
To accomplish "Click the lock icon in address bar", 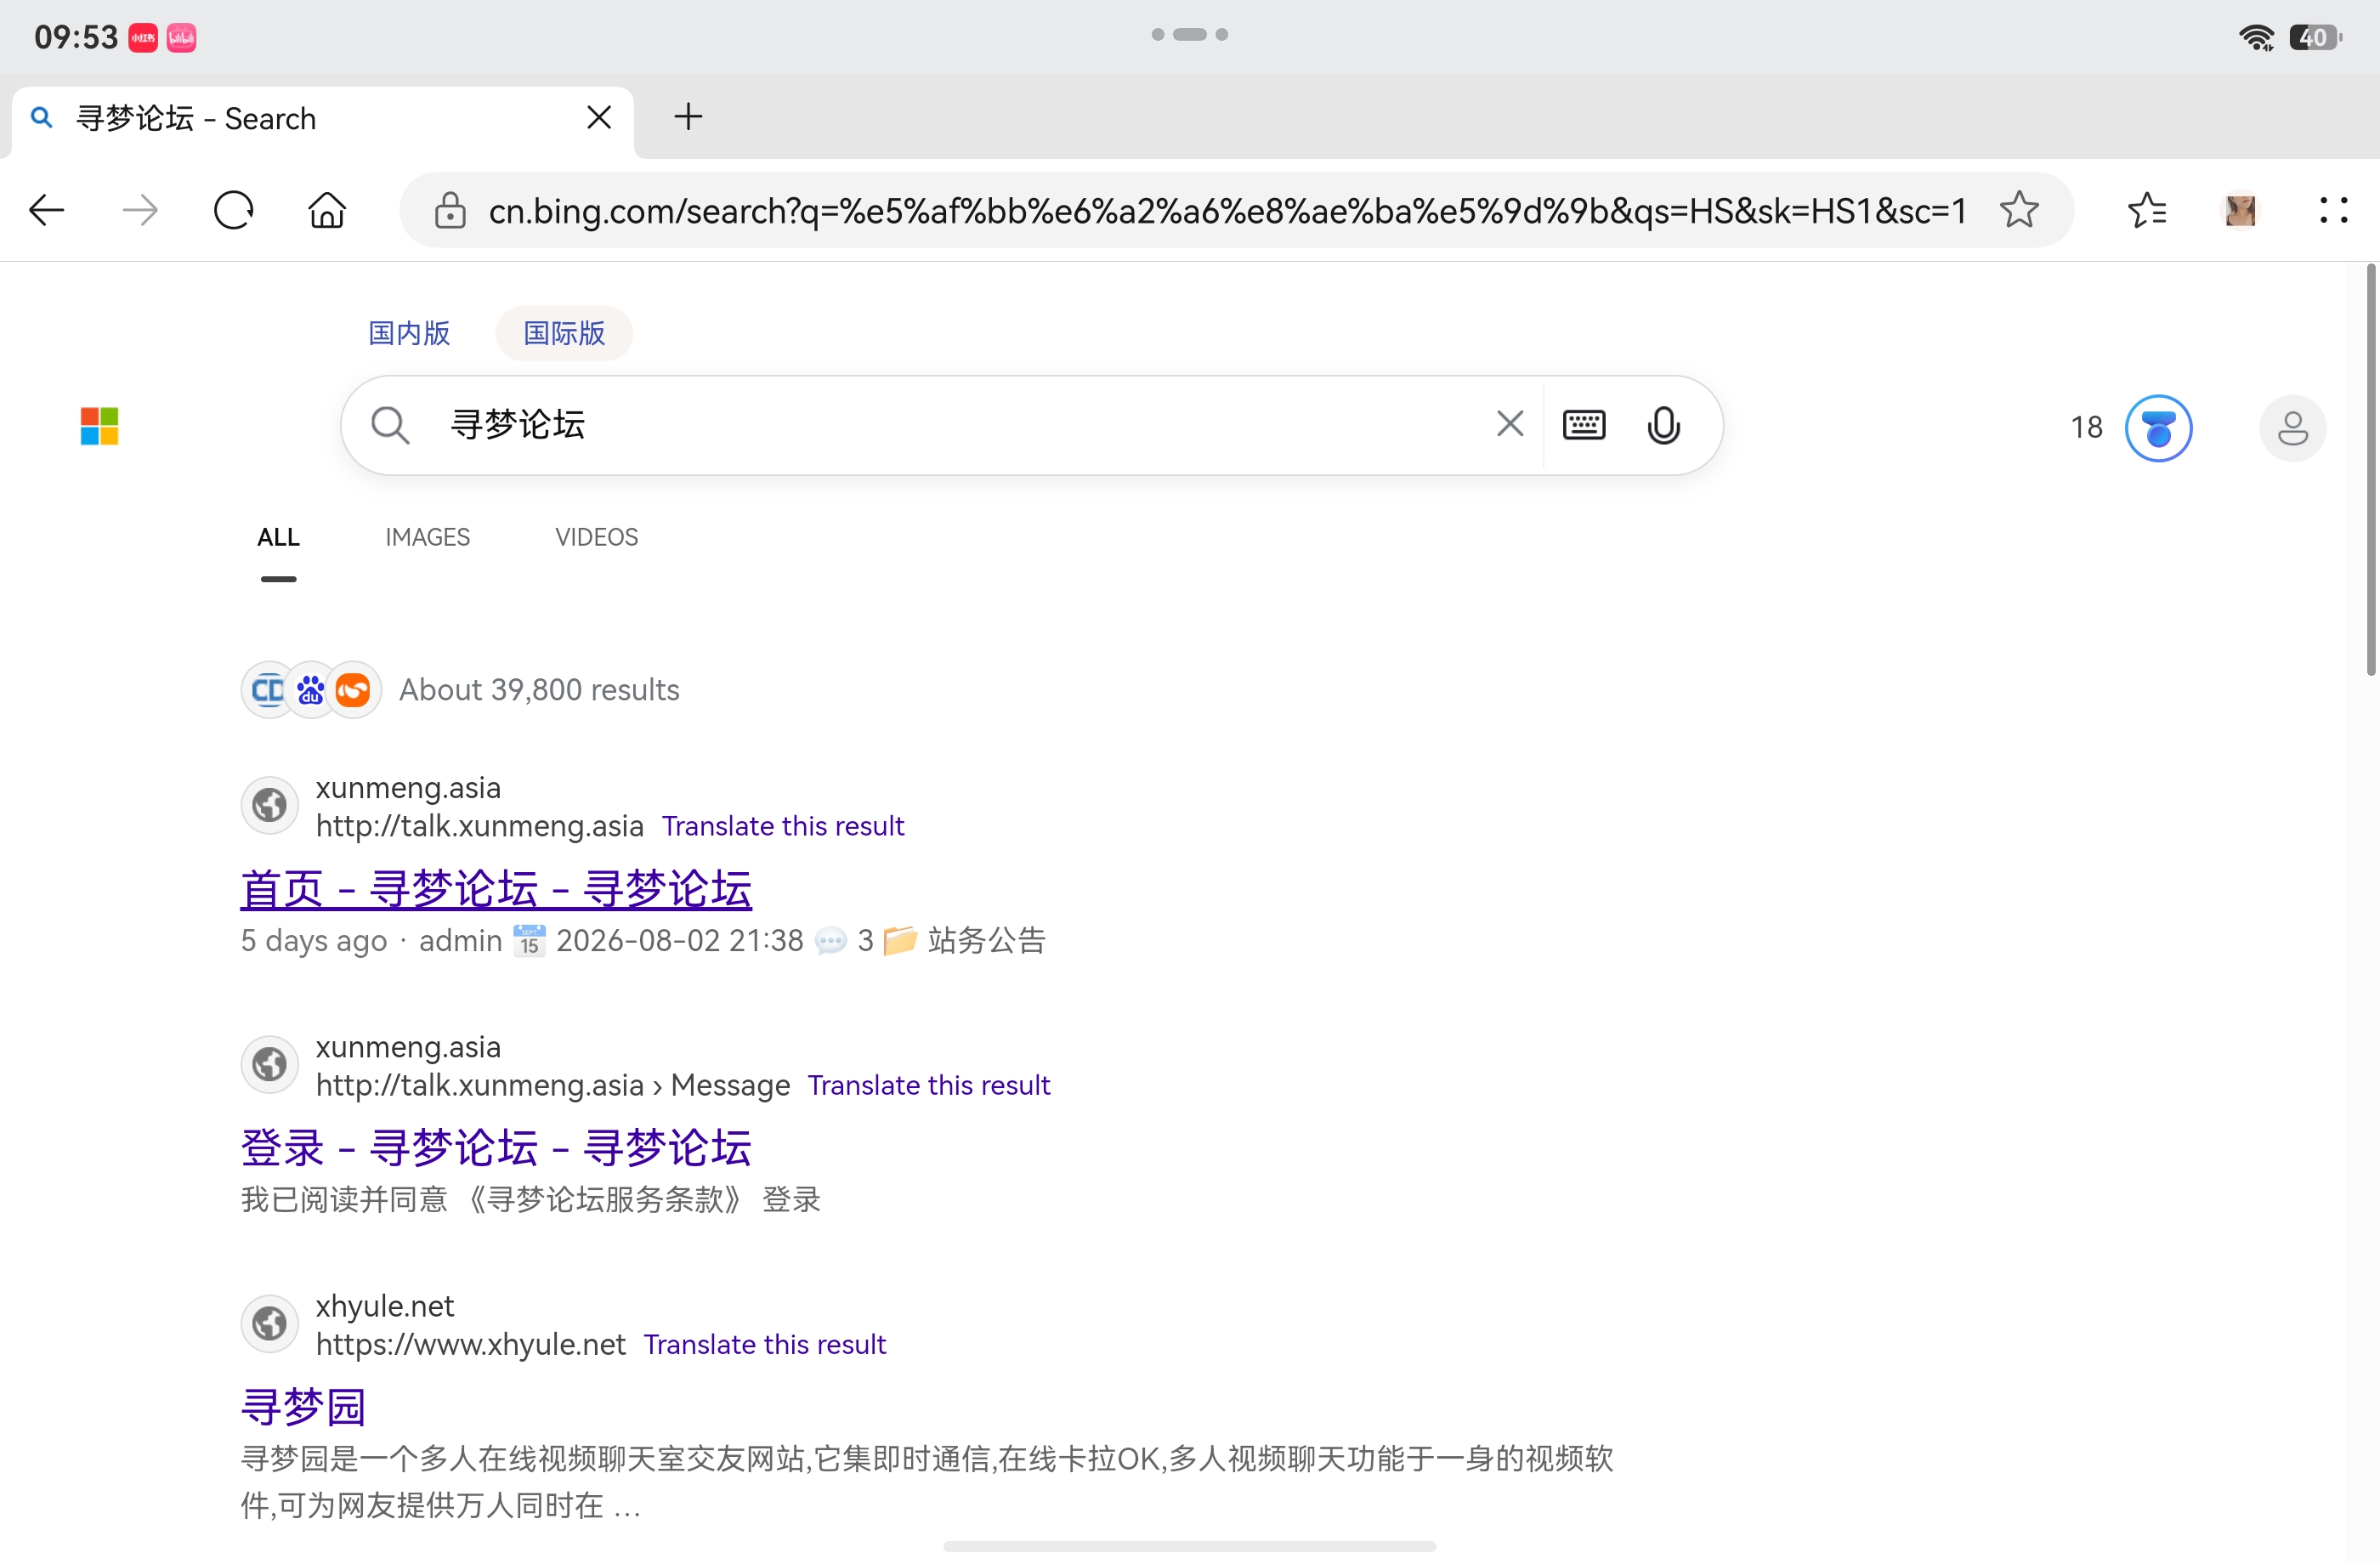I will (x=450, y=210).
